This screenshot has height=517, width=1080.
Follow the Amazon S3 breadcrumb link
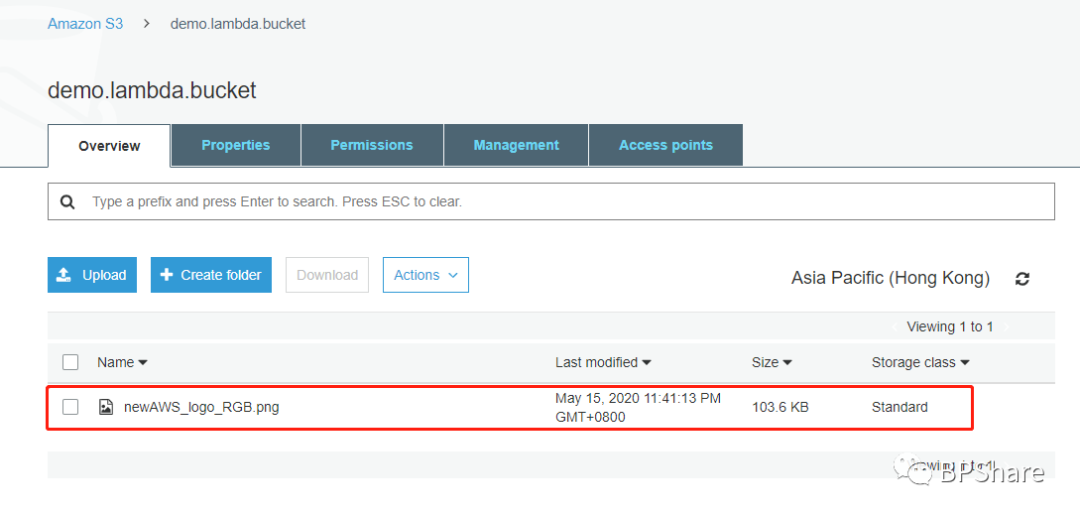pyautogui.click(x=85, y=23)
